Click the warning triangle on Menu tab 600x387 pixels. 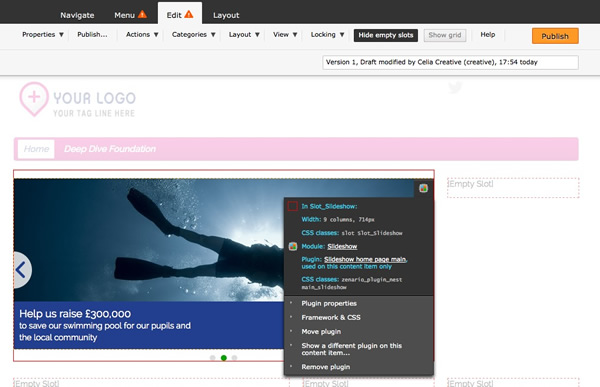click(x=142, y=15)
